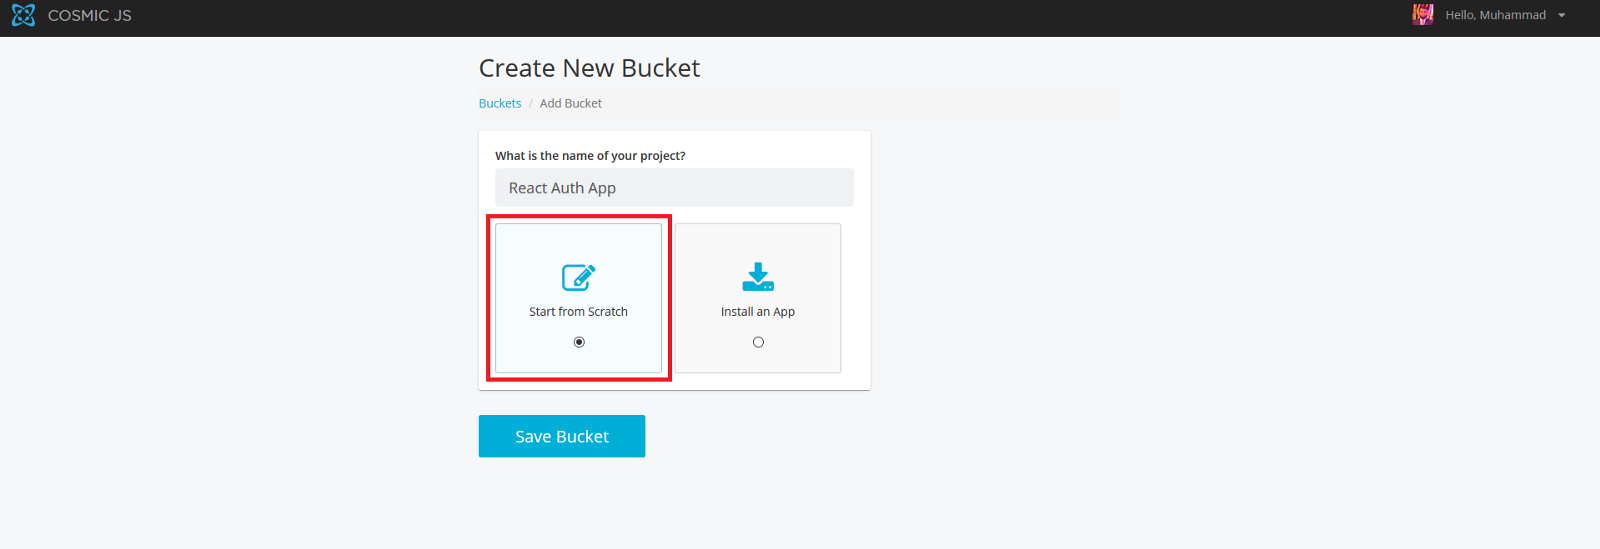Click the Start from Scratch label text
This screenshot has height=549, width=1600.
[578, 312]
